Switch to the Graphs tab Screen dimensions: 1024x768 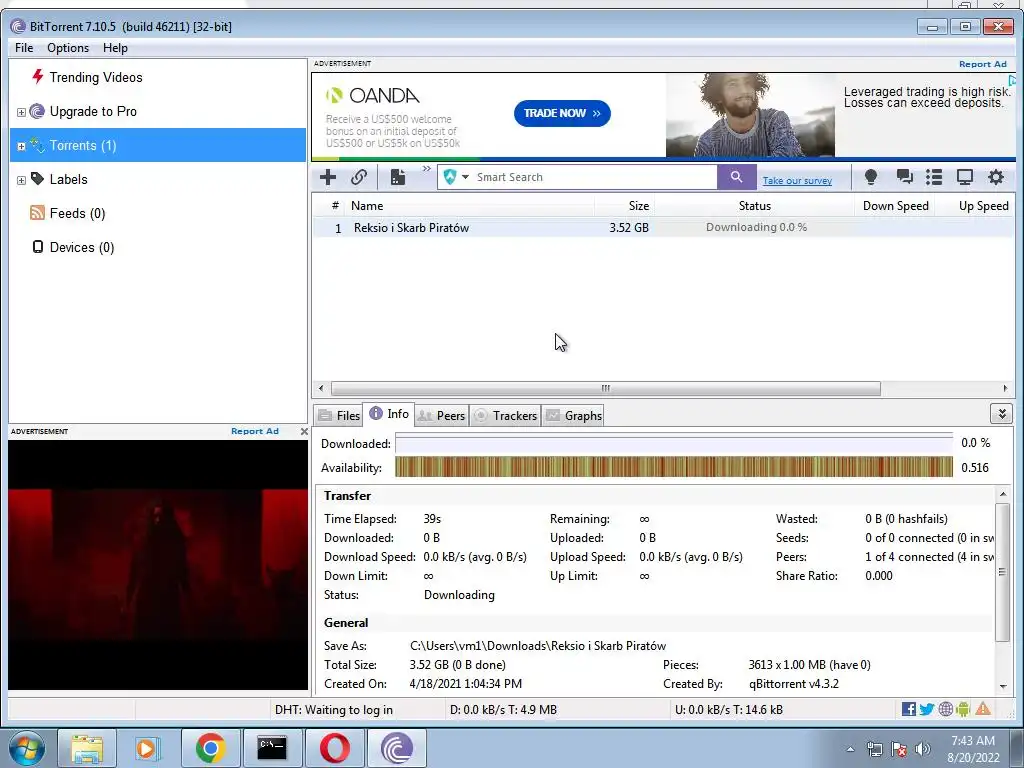pos(573,415)
